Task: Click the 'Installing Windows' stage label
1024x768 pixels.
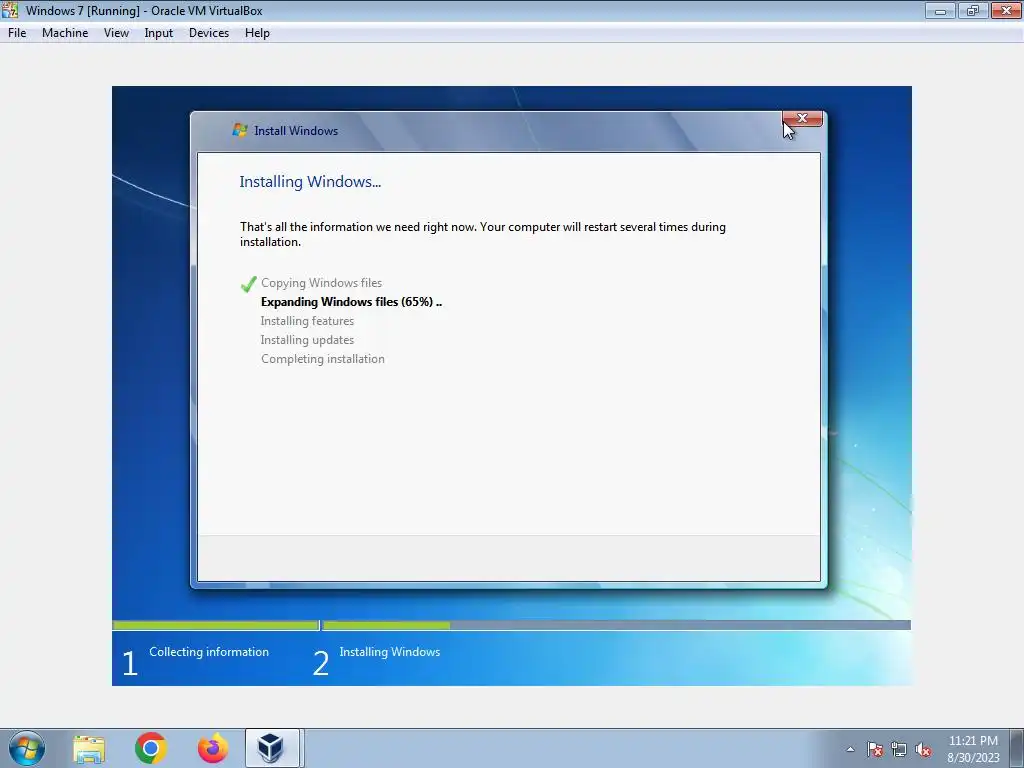Action: click(390, 652)
